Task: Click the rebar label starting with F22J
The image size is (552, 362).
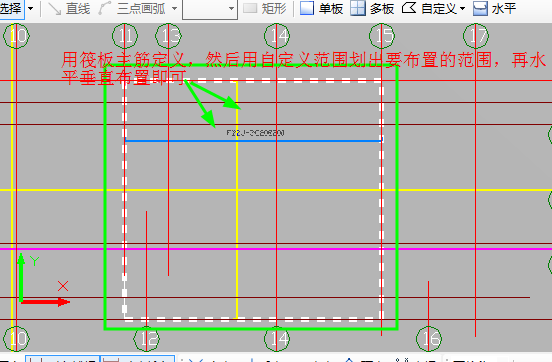Action: [x=255, y=133]
